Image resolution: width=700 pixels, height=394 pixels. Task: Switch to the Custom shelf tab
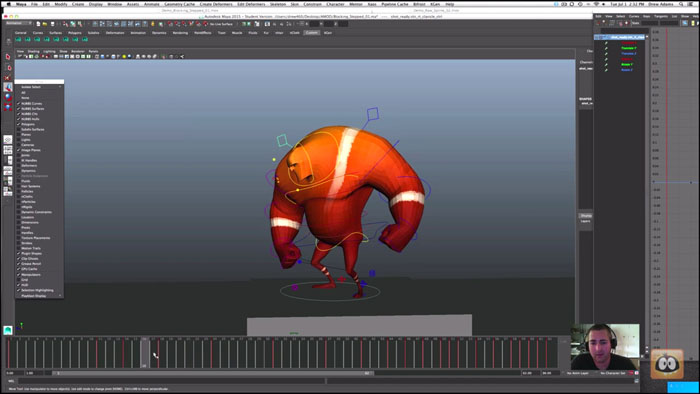[x=312, y=33]
